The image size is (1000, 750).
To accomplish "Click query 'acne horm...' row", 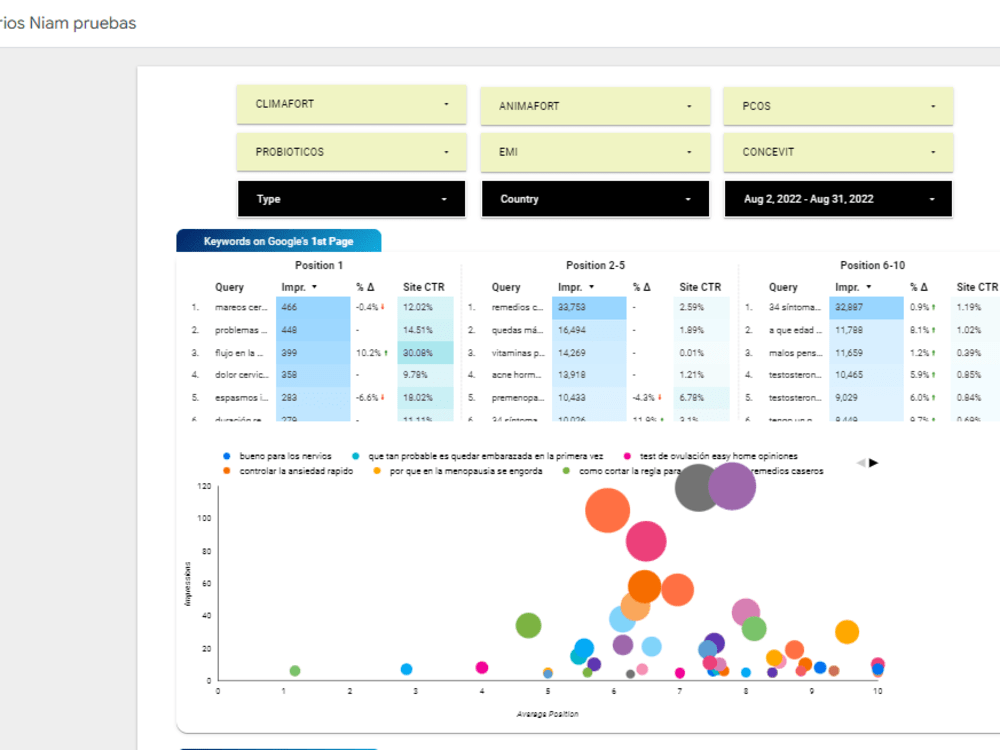I will (516, 374).
